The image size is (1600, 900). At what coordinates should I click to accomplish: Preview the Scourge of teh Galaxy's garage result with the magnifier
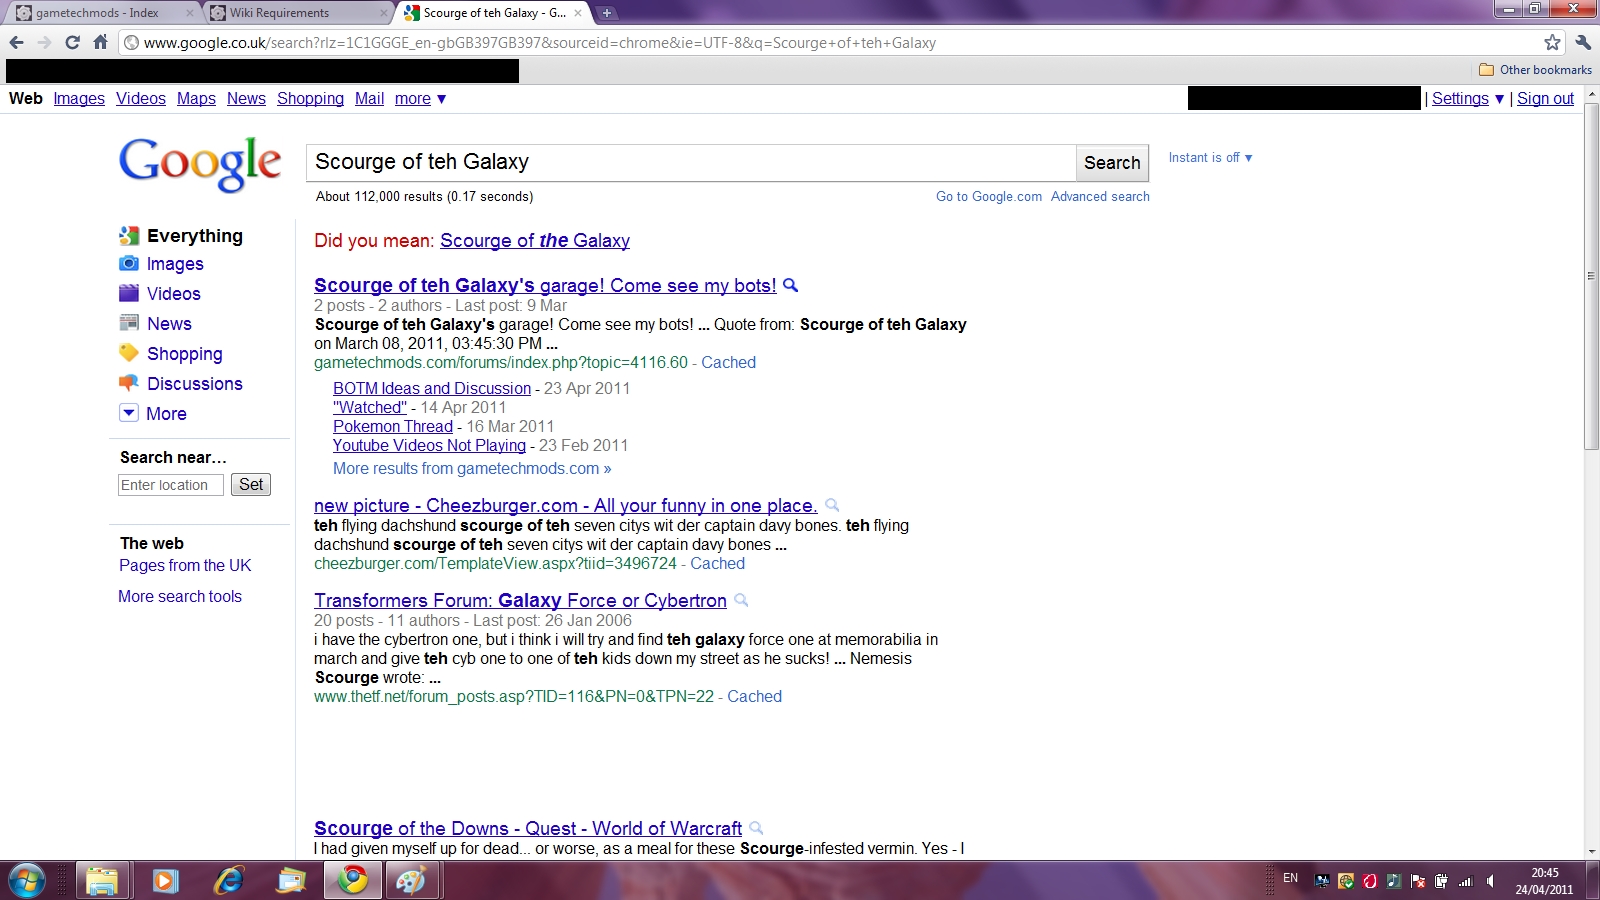790,285
